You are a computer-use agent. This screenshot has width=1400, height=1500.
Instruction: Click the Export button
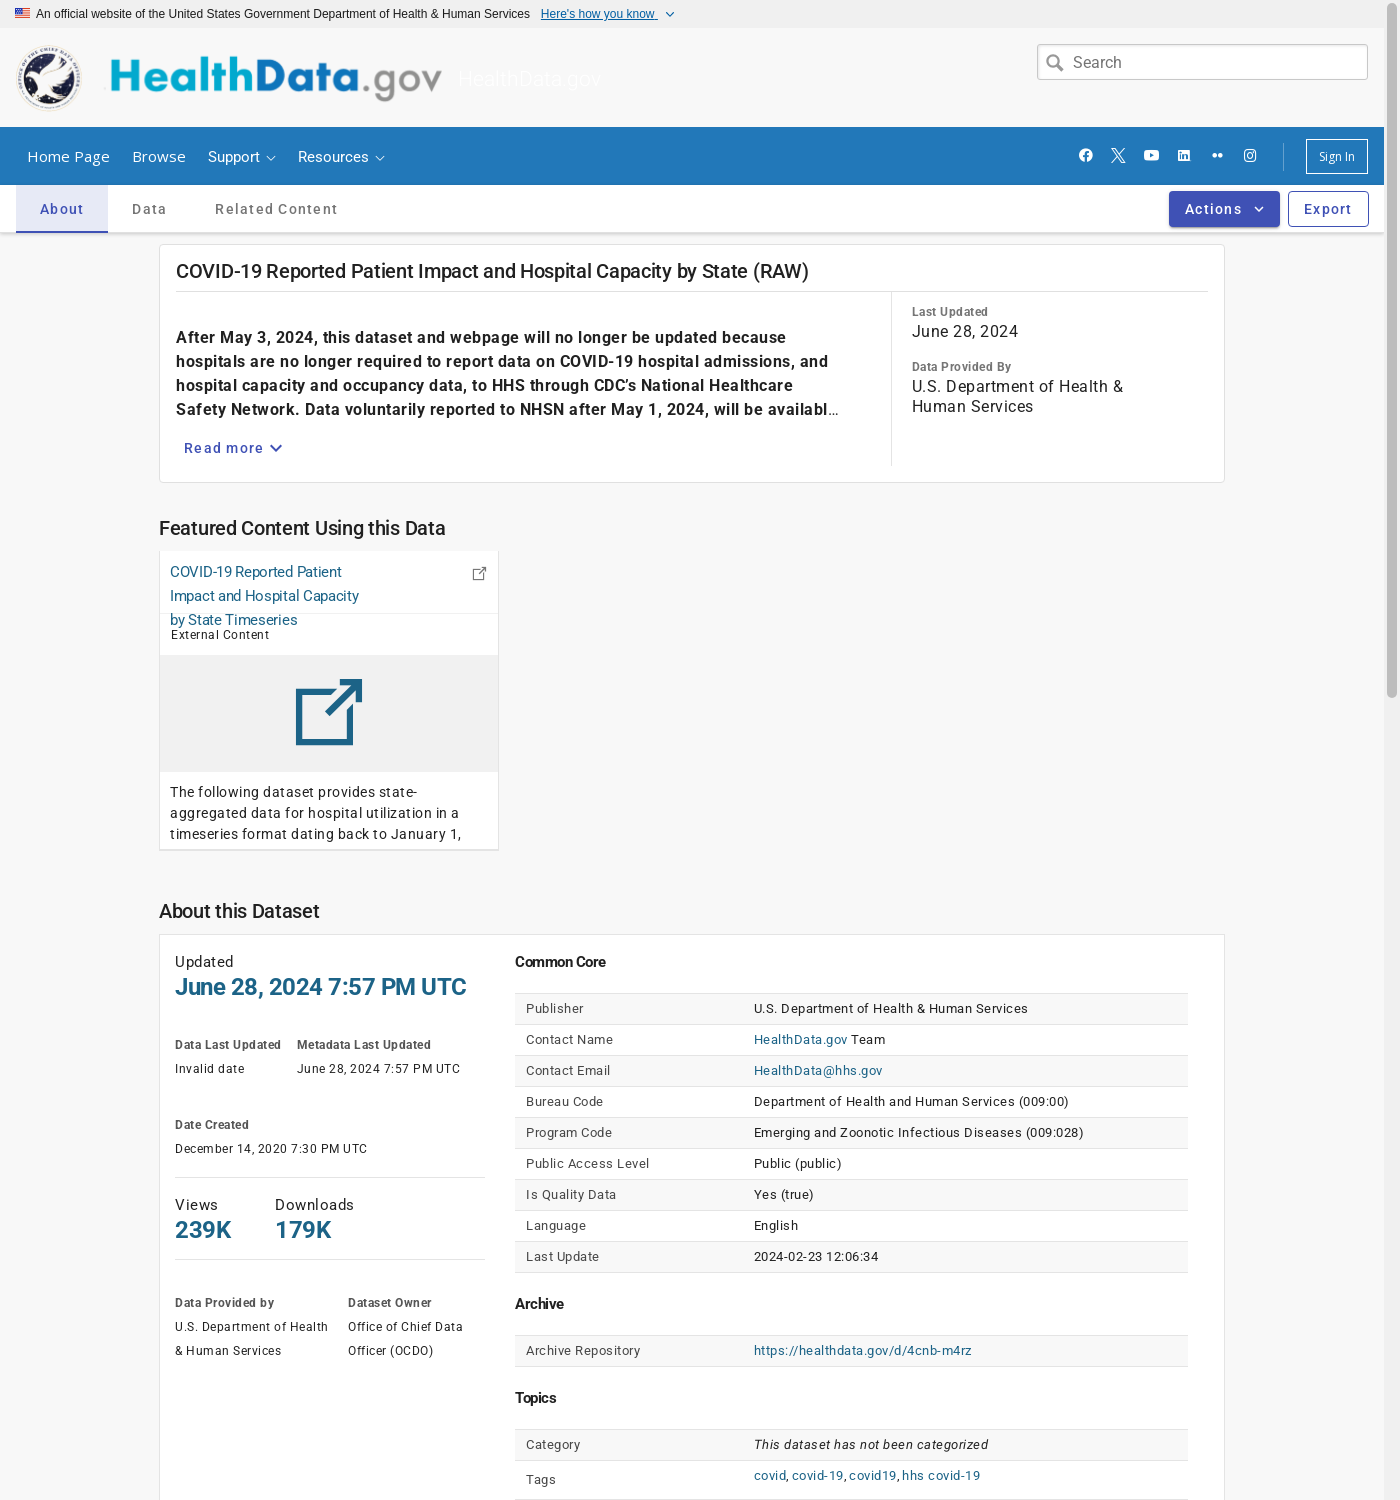click(1327, 209)
